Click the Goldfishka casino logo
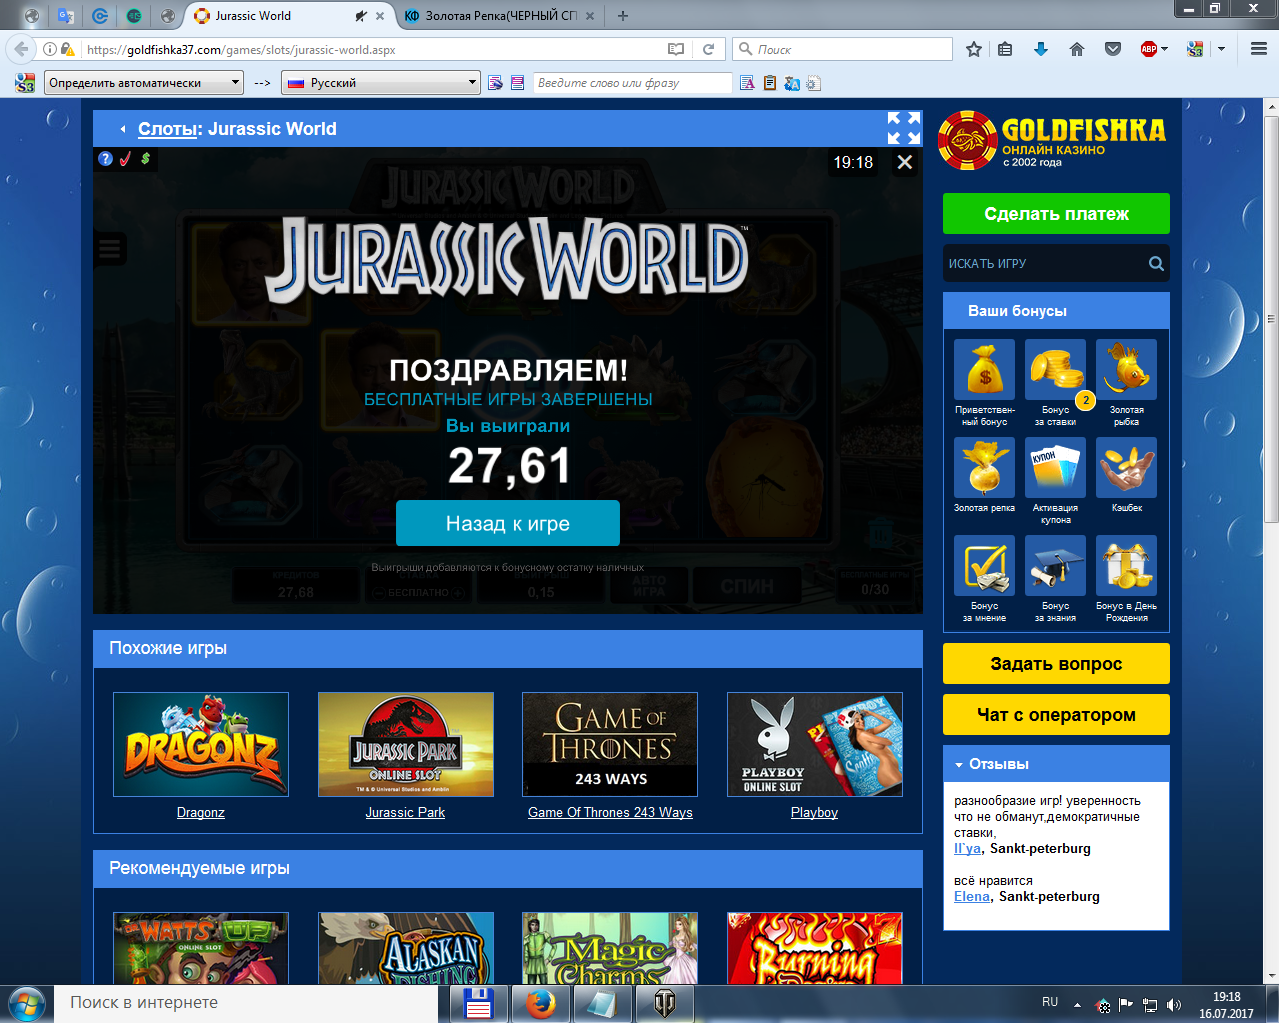Image resolution: width=1279 pixels, height=1023 pixels. tap(1053, 140)
